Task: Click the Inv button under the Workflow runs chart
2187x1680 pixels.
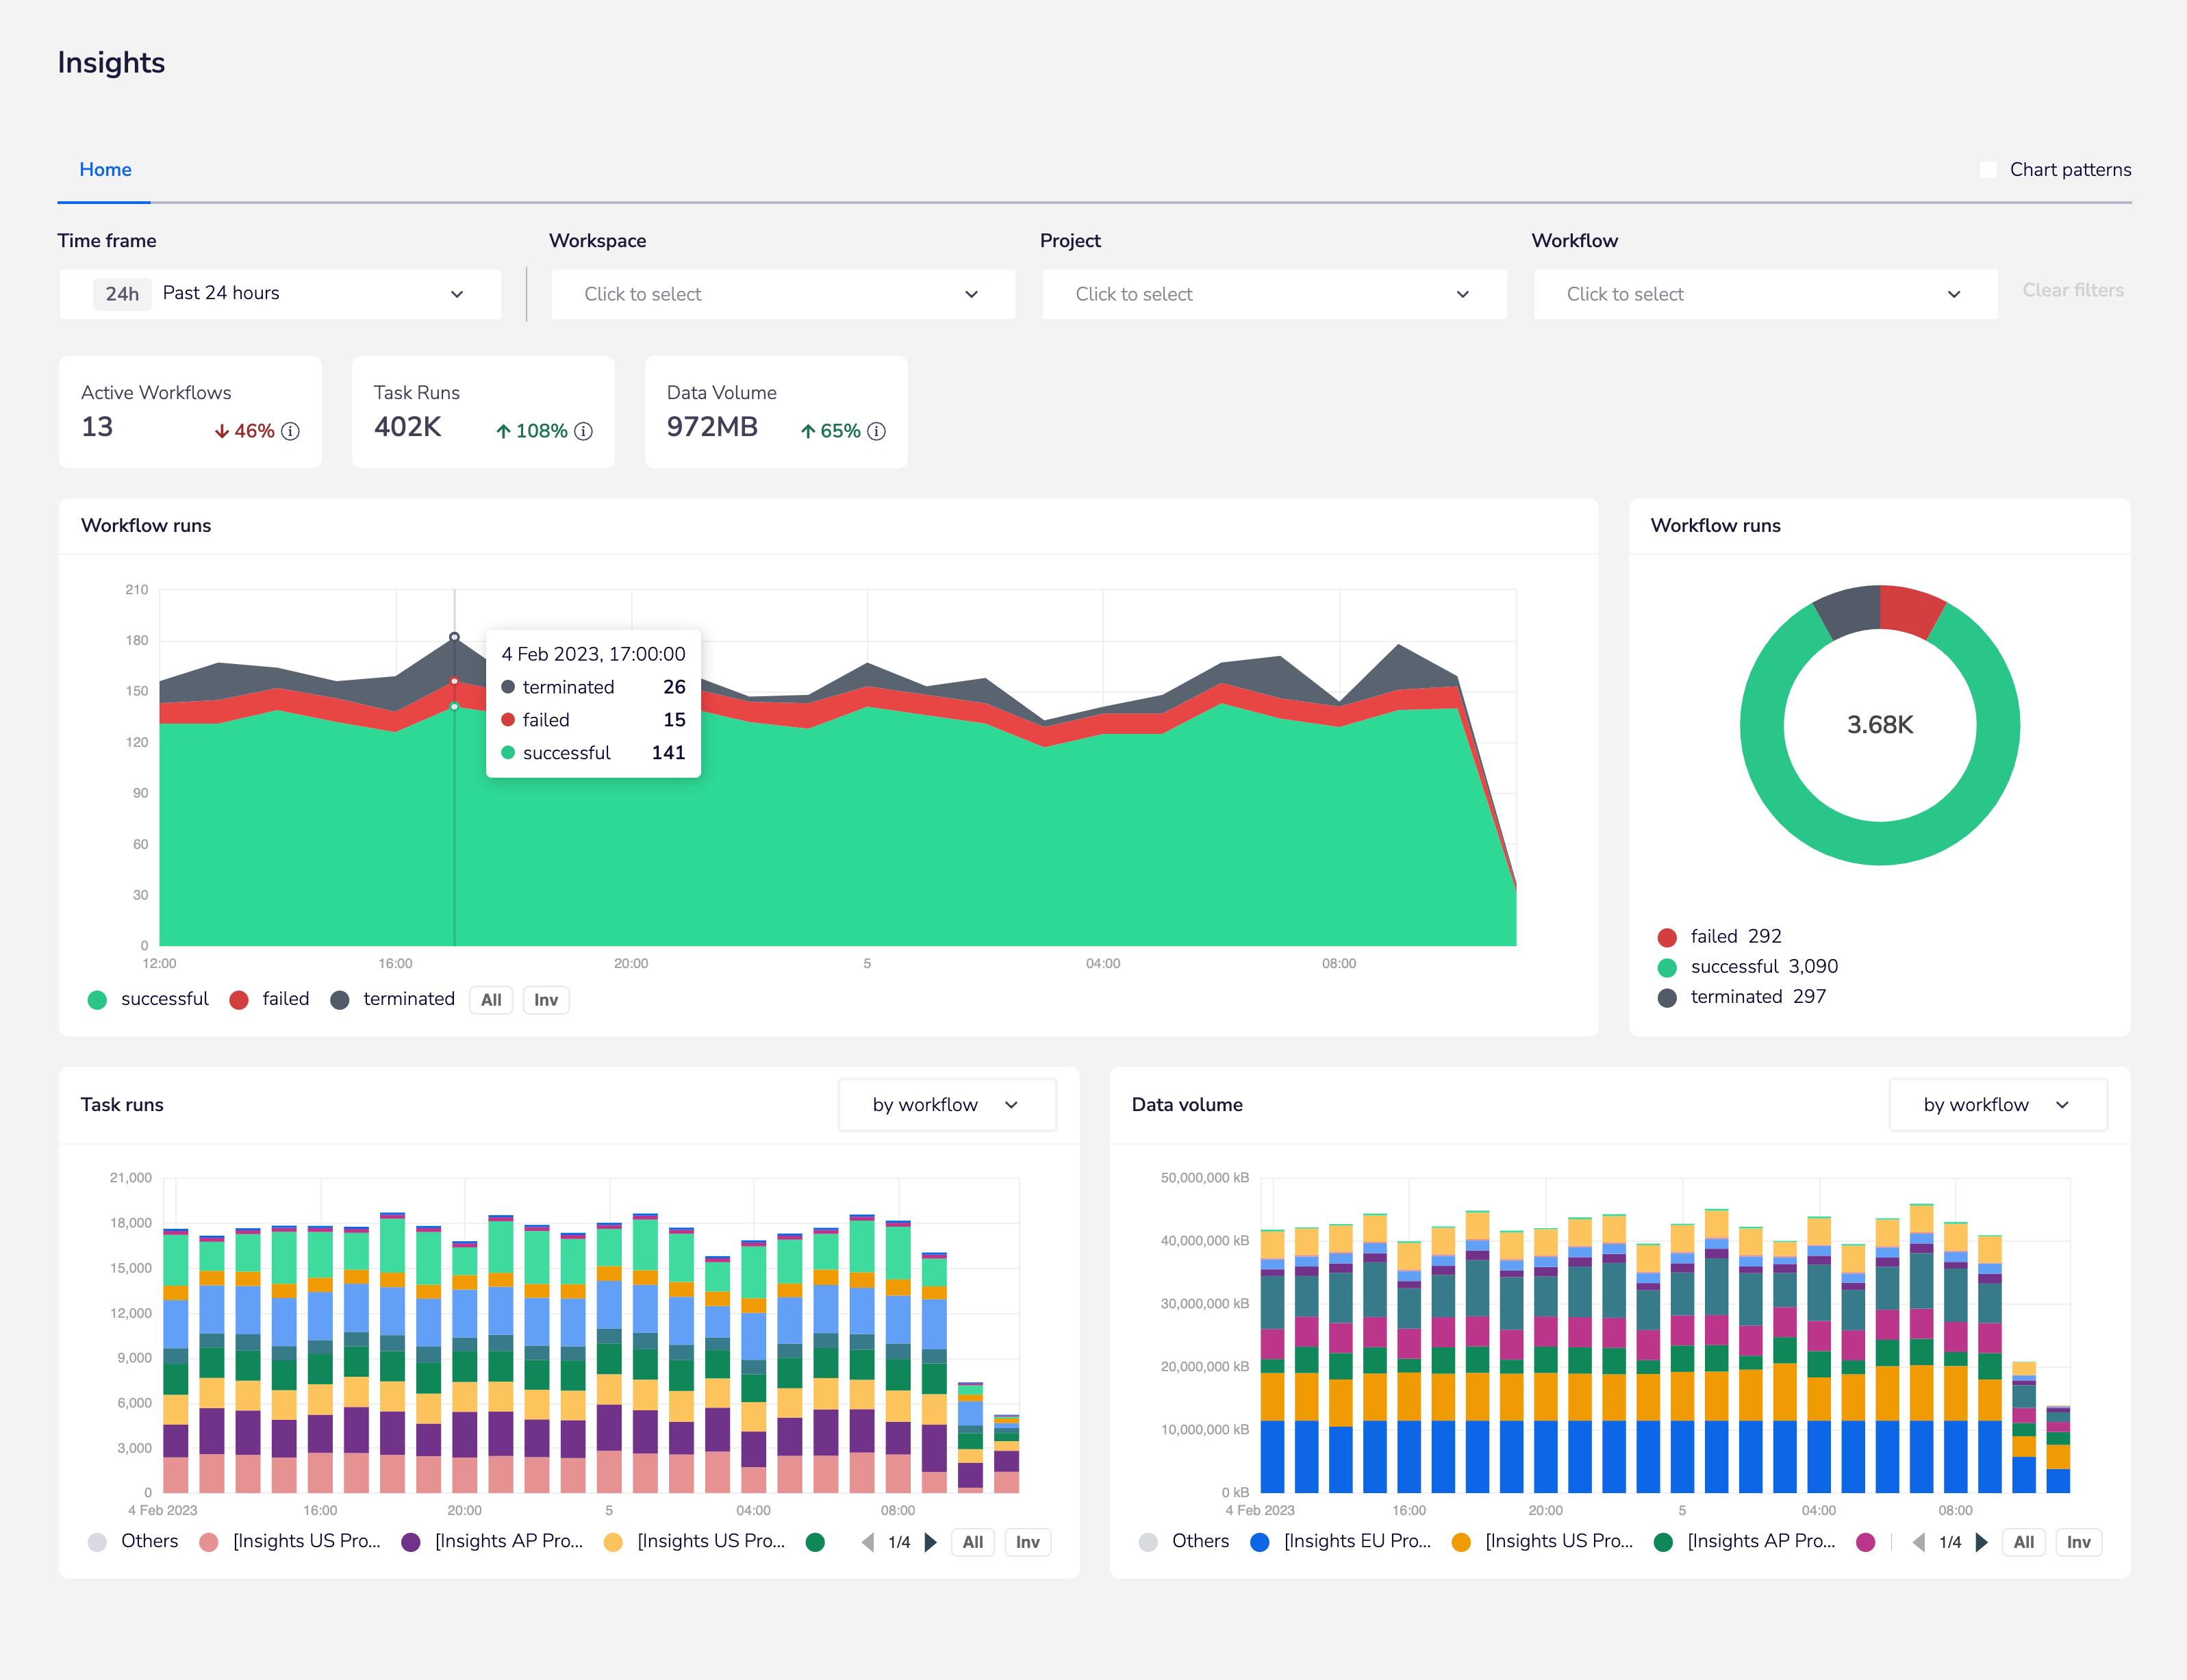Action: point(545,999)
